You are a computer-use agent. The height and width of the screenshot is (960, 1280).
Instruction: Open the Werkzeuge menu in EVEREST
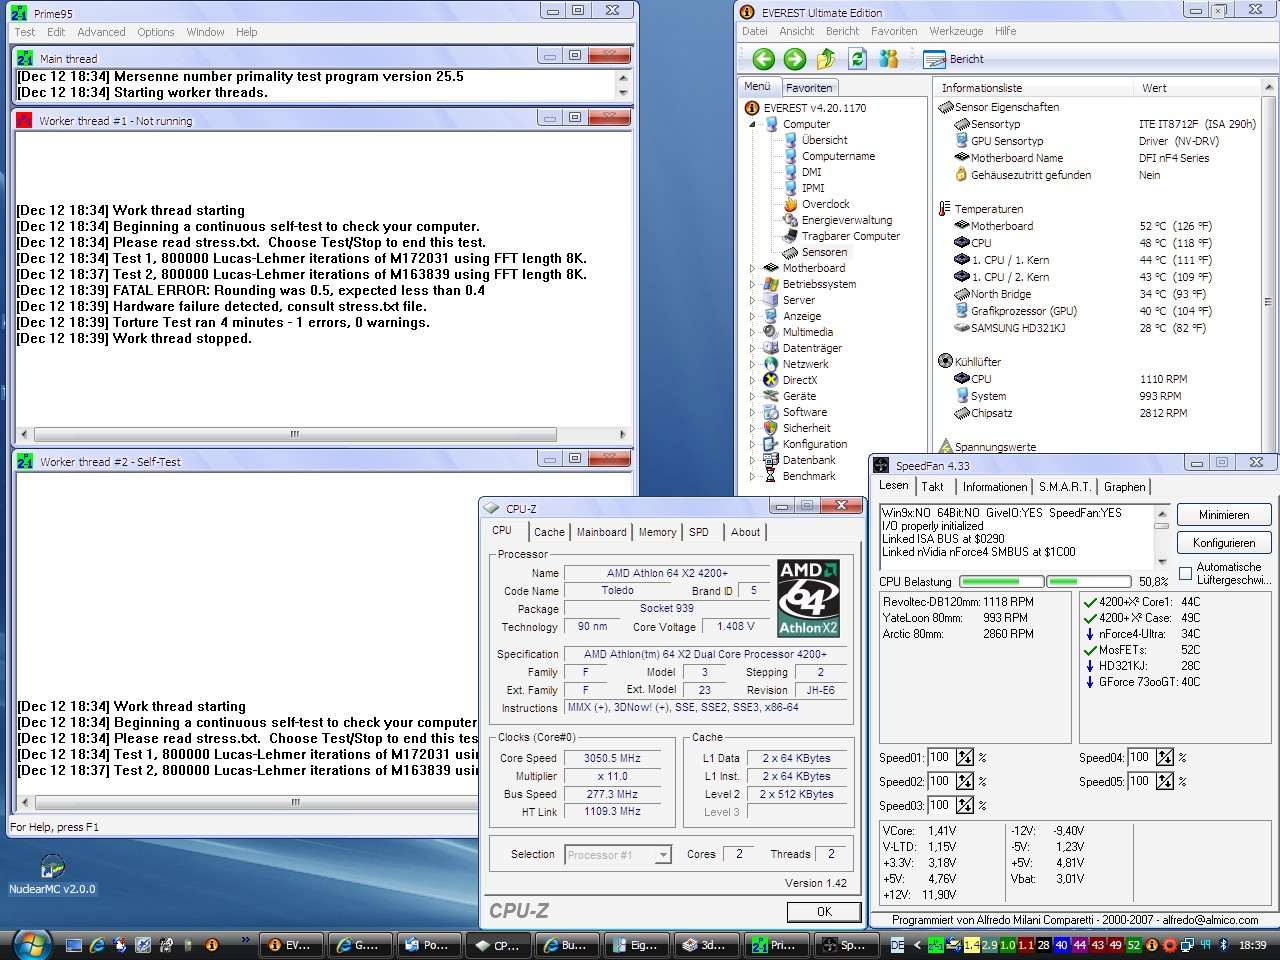(956, 31)
